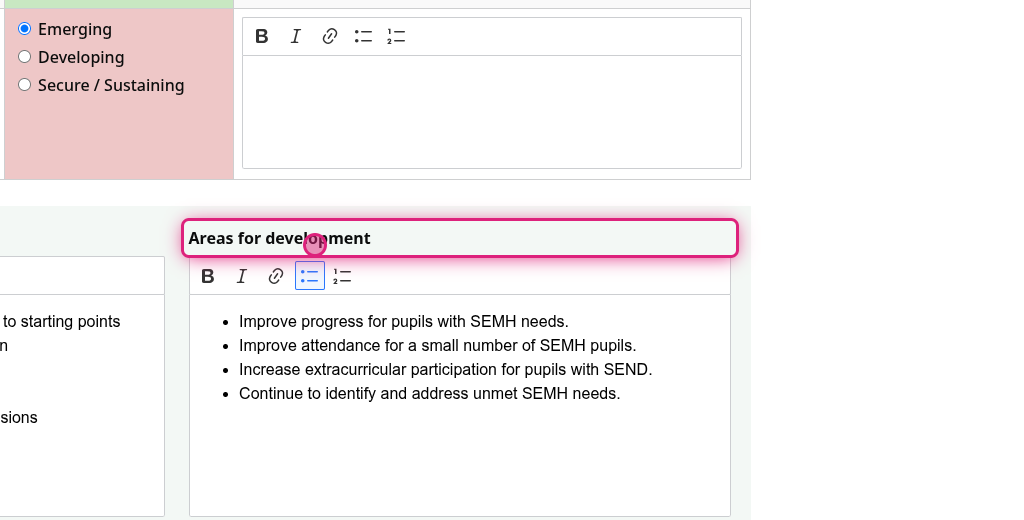Toggle italic in Areas for development editor
Image resolution: width=1024 pixels, height=520 pixels.
click(242, 276)
